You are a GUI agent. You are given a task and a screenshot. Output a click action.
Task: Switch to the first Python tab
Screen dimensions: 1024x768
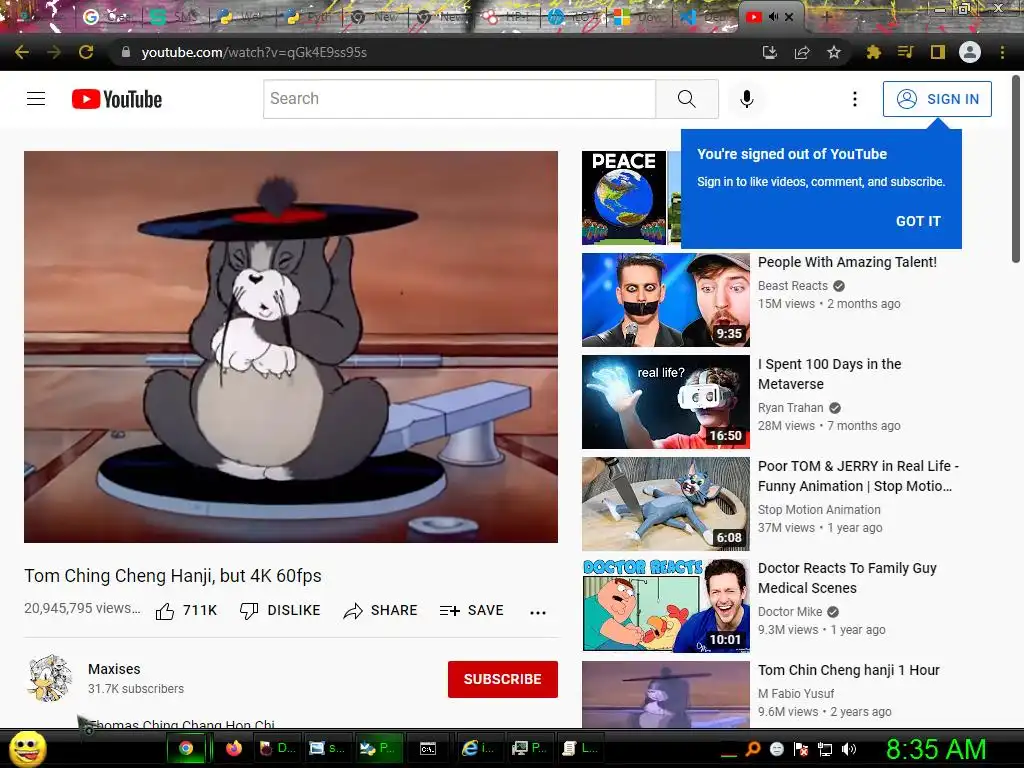[243, 17]
